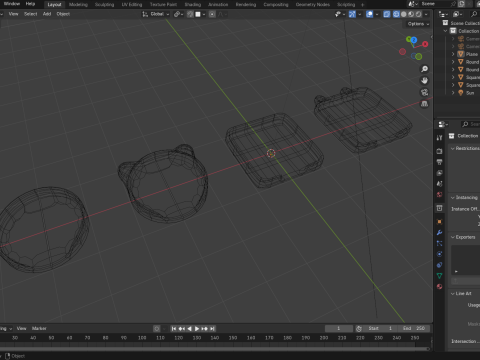The image size is (480, 360).
Task: Open the Object Constraints tab icon
Action: [439, 265]
